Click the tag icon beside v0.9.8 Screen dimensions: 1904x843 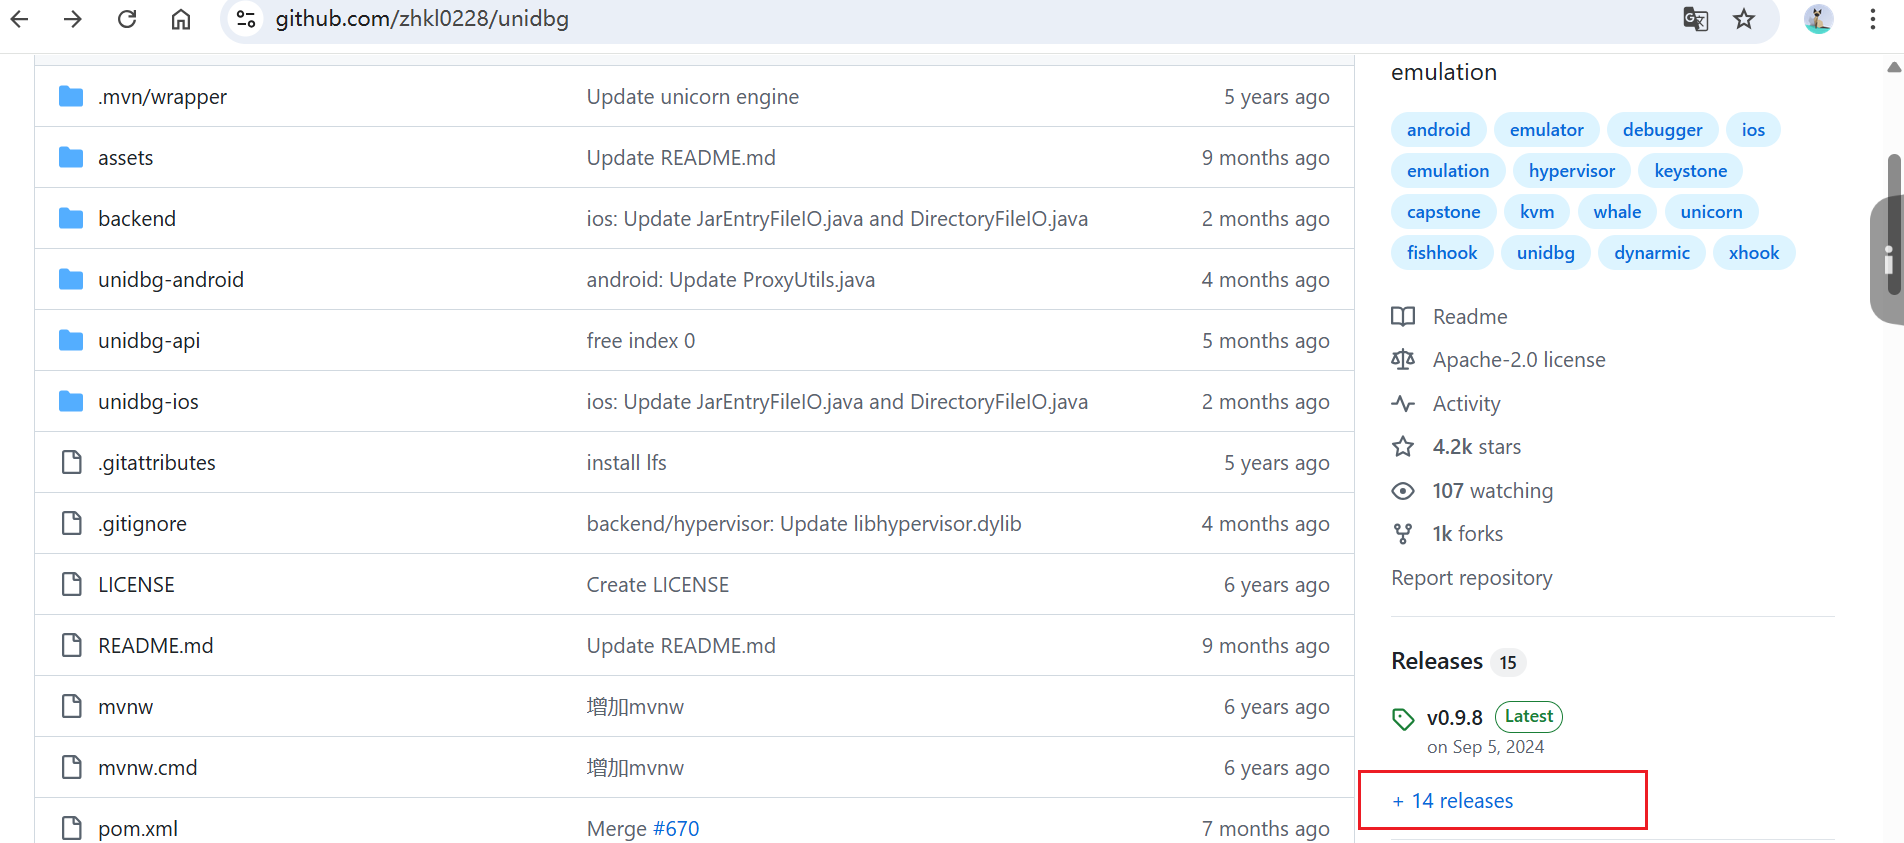(1403, 718)
